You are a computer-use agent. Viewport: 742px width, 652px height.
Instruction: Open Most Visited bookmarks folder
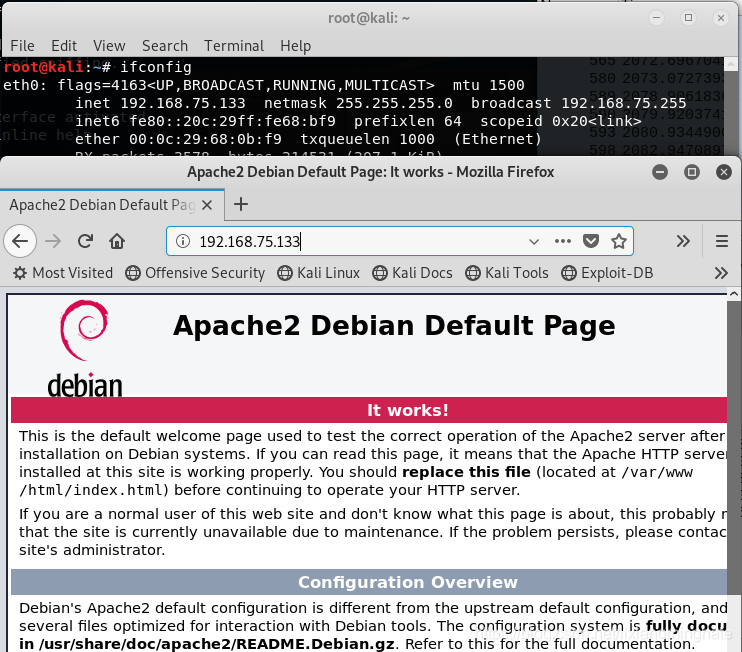63,273
